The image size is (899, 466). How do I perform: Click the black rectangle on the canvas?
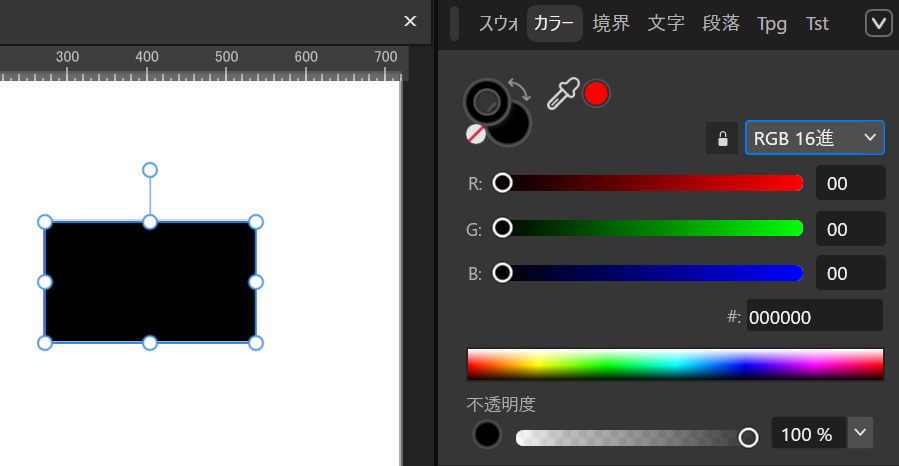point(150,282)
